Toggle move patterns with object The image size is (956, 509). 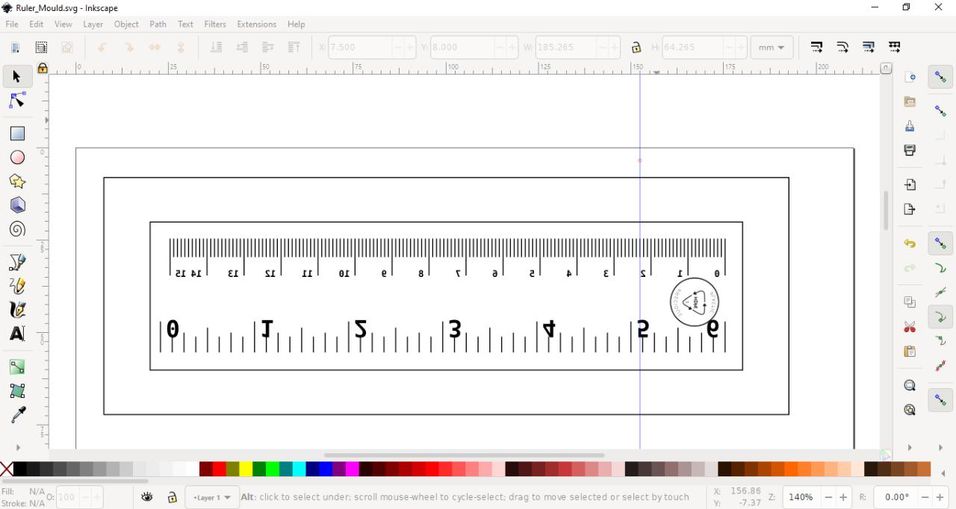point(894,47)
